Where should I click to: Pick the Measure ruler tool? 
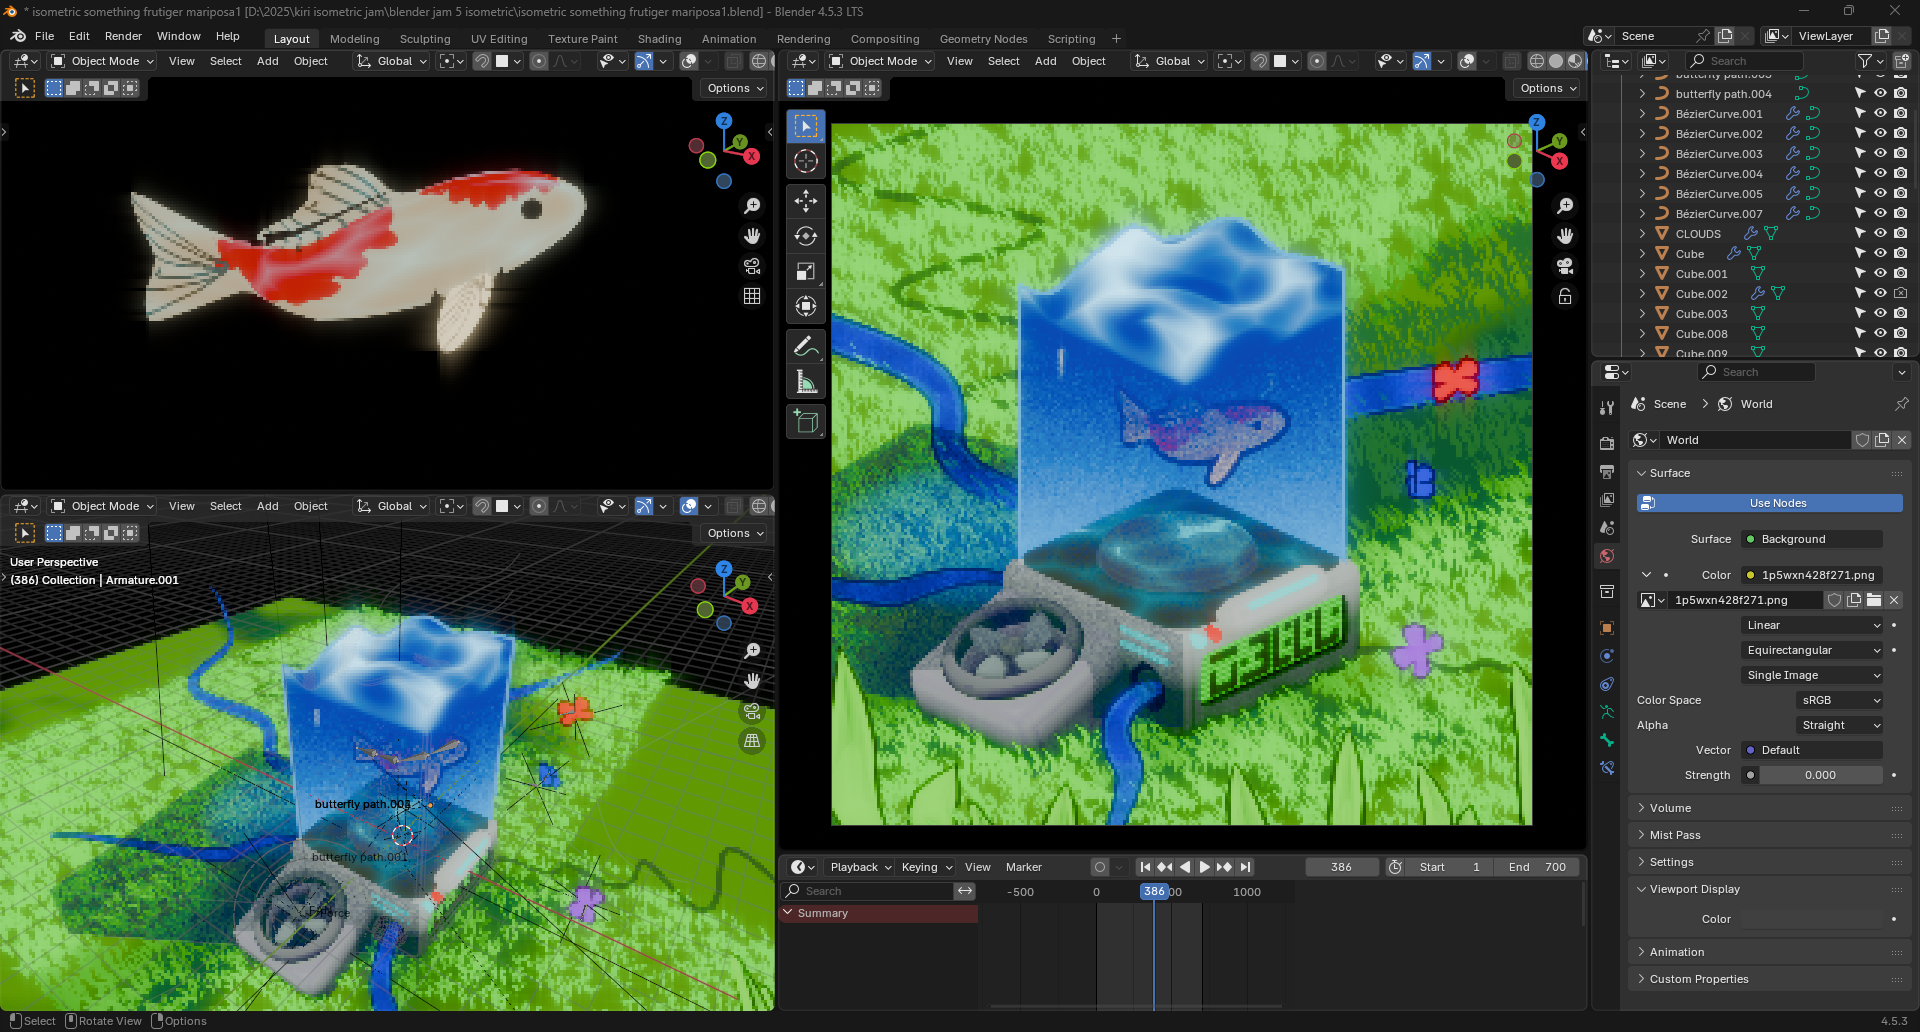point(806,382)
